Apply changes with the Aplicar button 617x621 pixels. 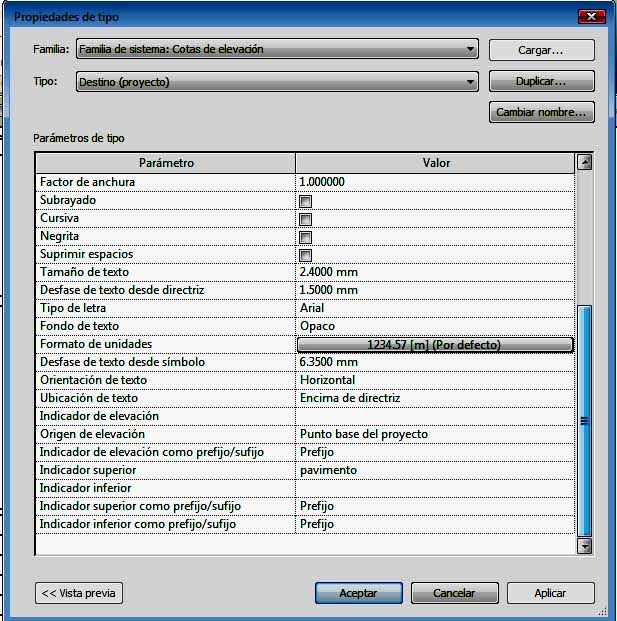(x=550, y=593)
